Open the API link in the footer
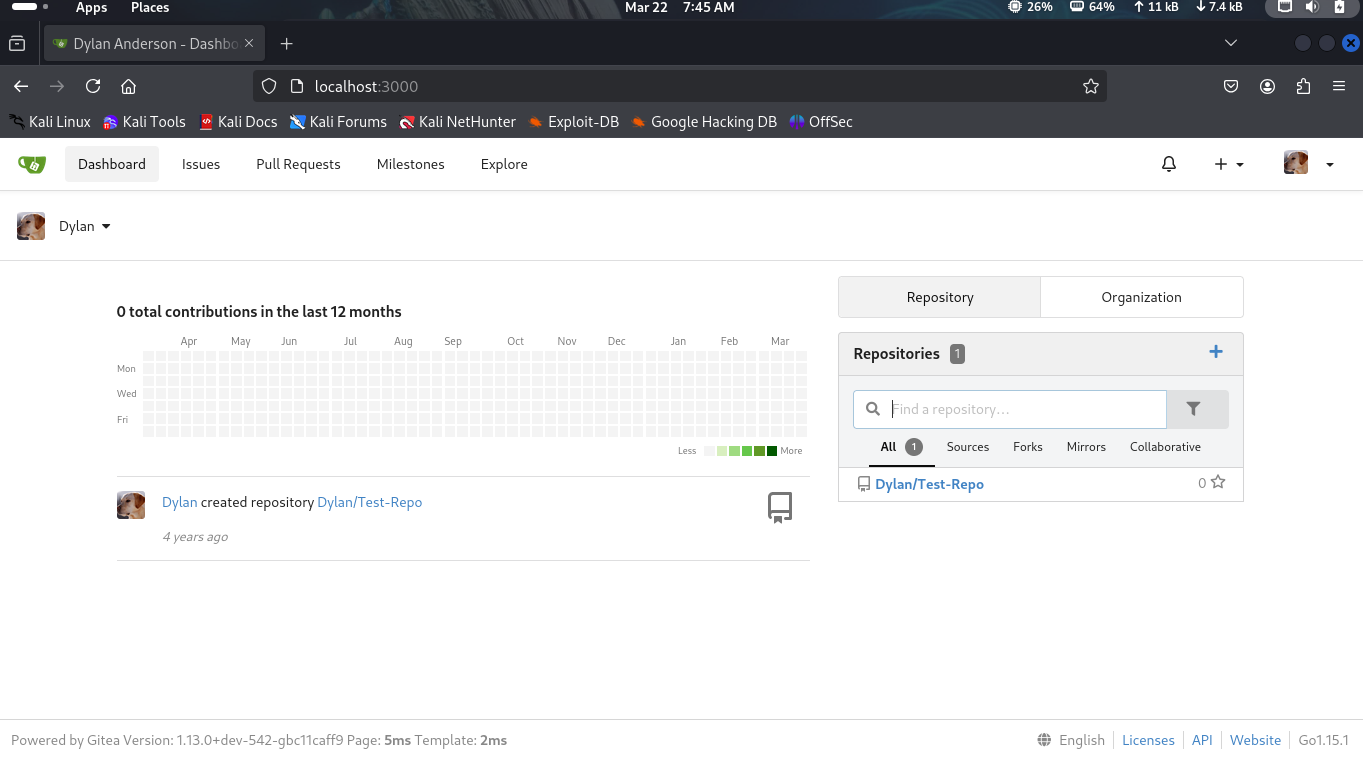The image size is (1363, 759). [1201, 740]
